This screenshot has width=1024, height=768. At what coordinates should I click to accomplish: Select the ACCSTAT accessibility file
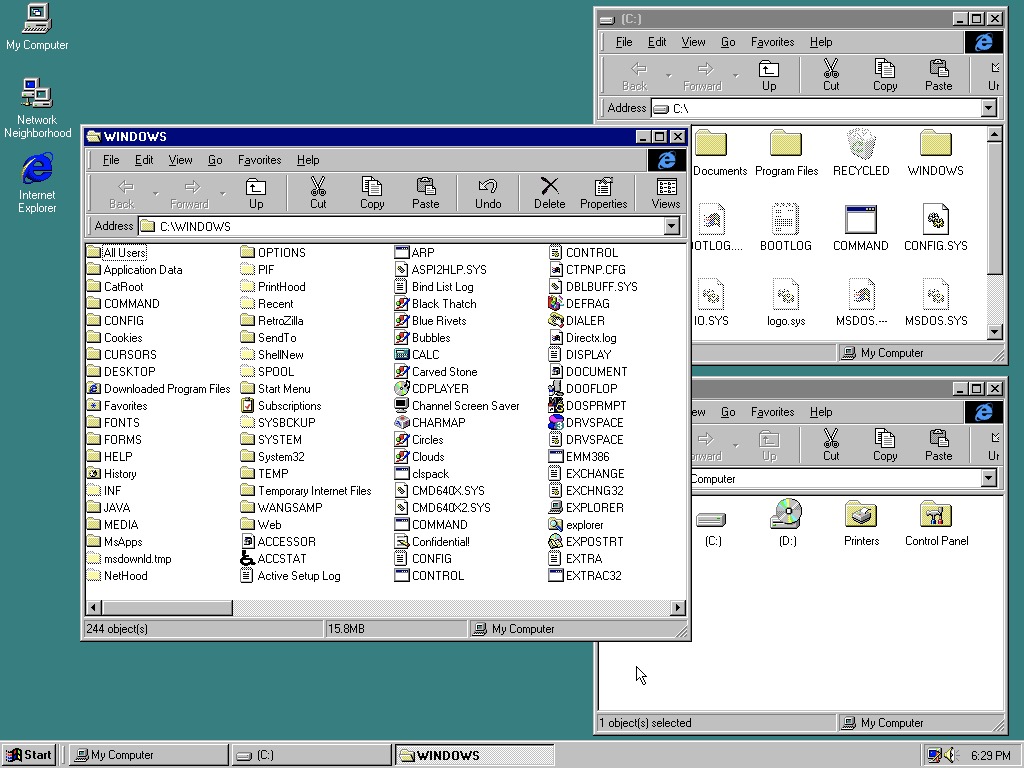[x=274, y=558]
